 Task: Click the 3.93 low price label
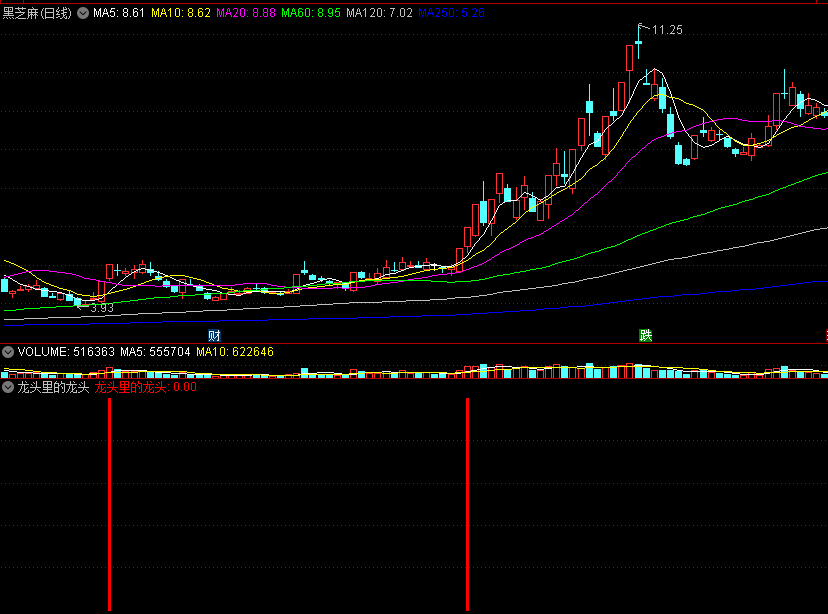(102, 308)
